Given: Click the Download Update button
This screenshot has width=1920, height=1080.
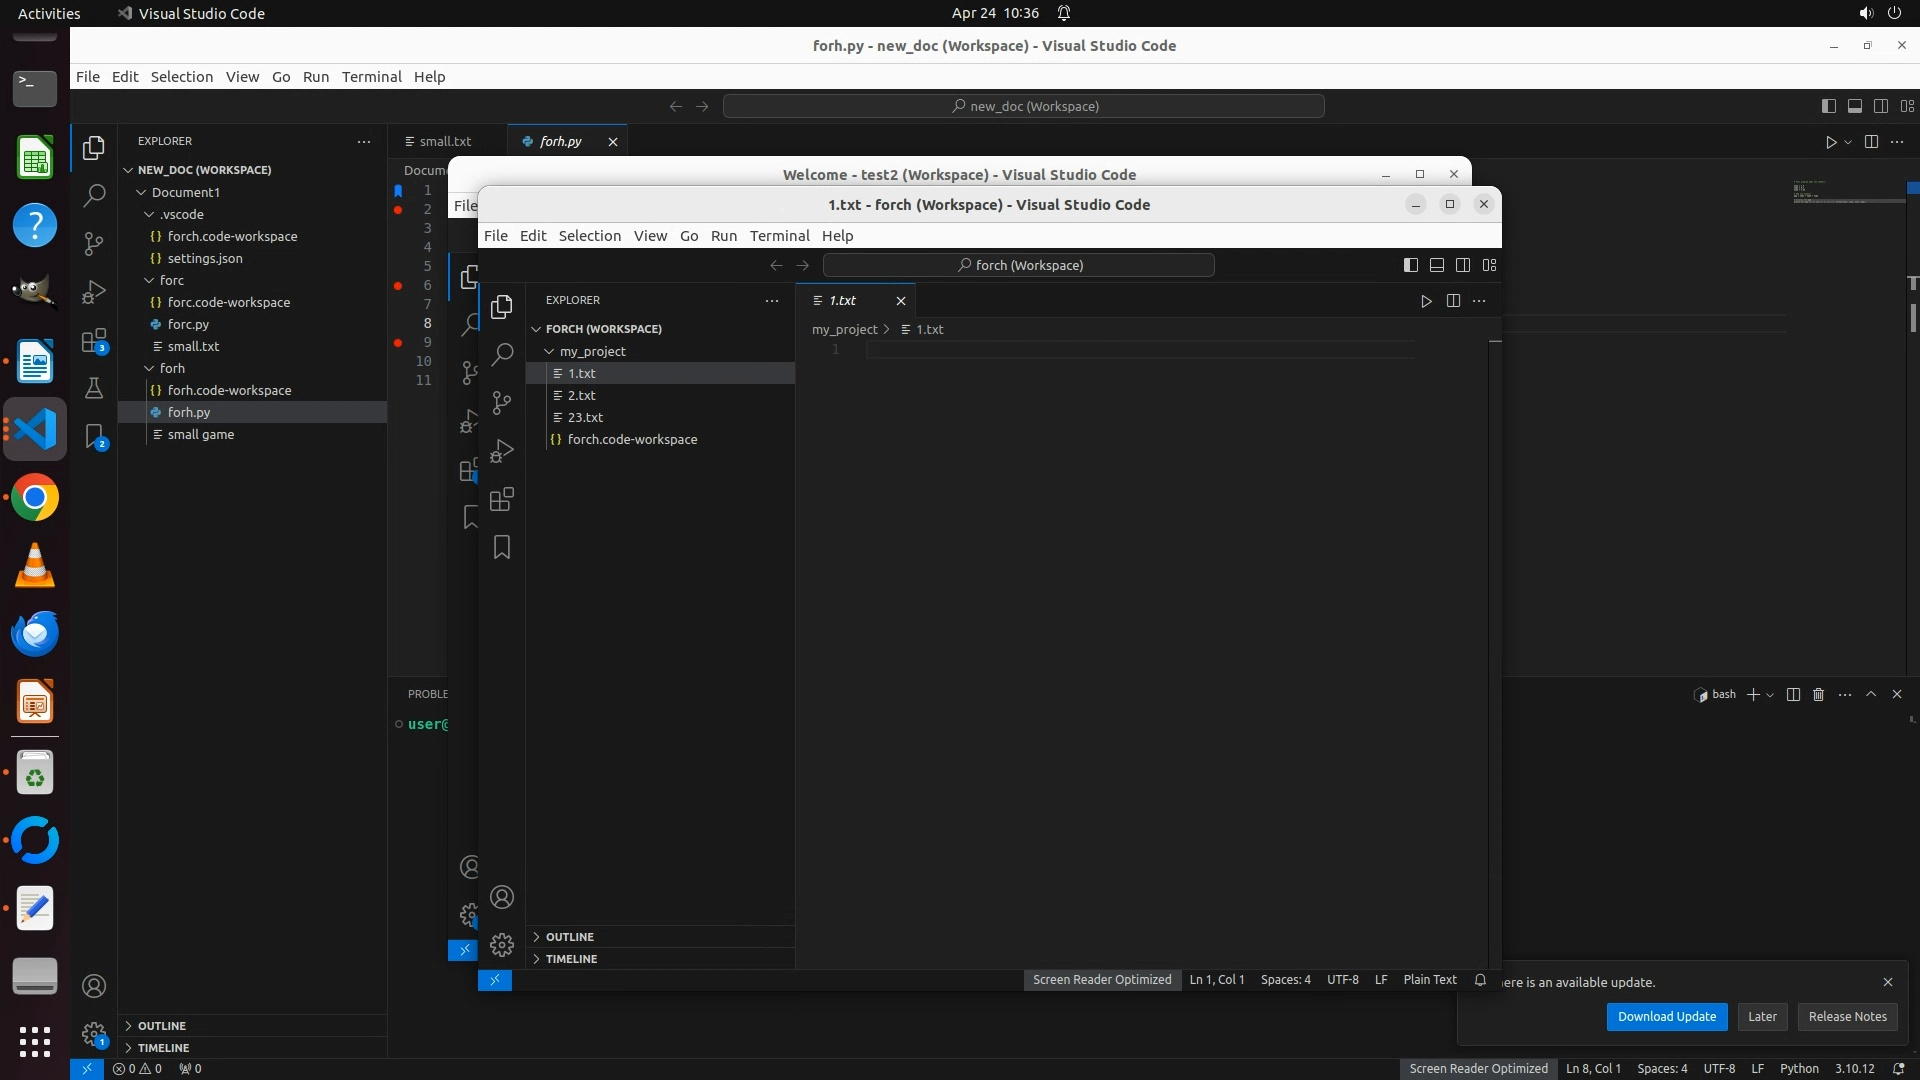Looking at the screenshot, I should (x=1666, y=1017).
